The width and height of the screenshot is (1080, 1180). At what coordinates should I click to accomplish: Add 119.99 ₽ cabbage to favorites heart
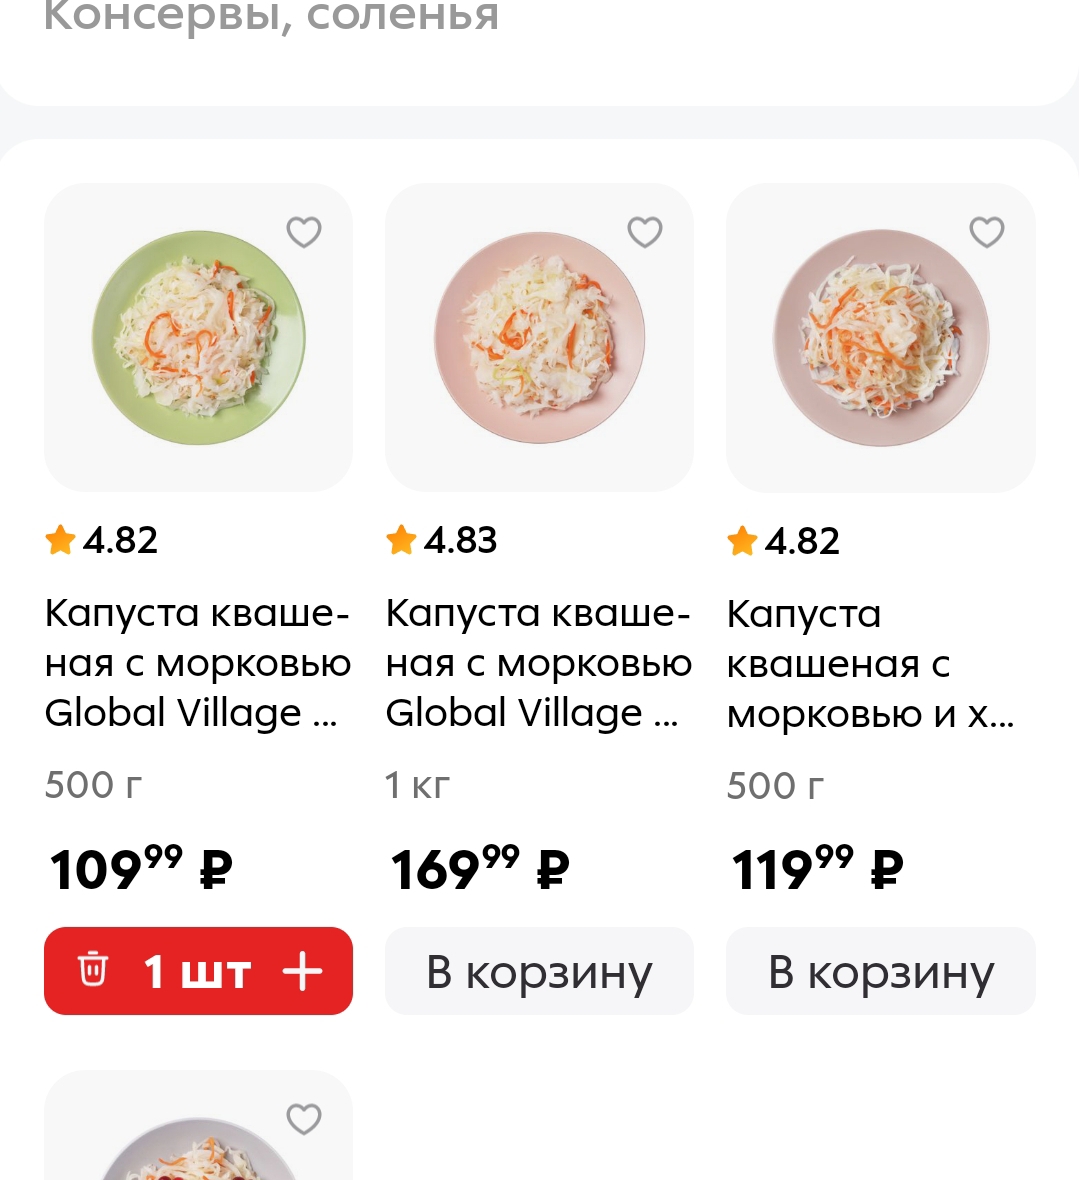click(987, 232)
